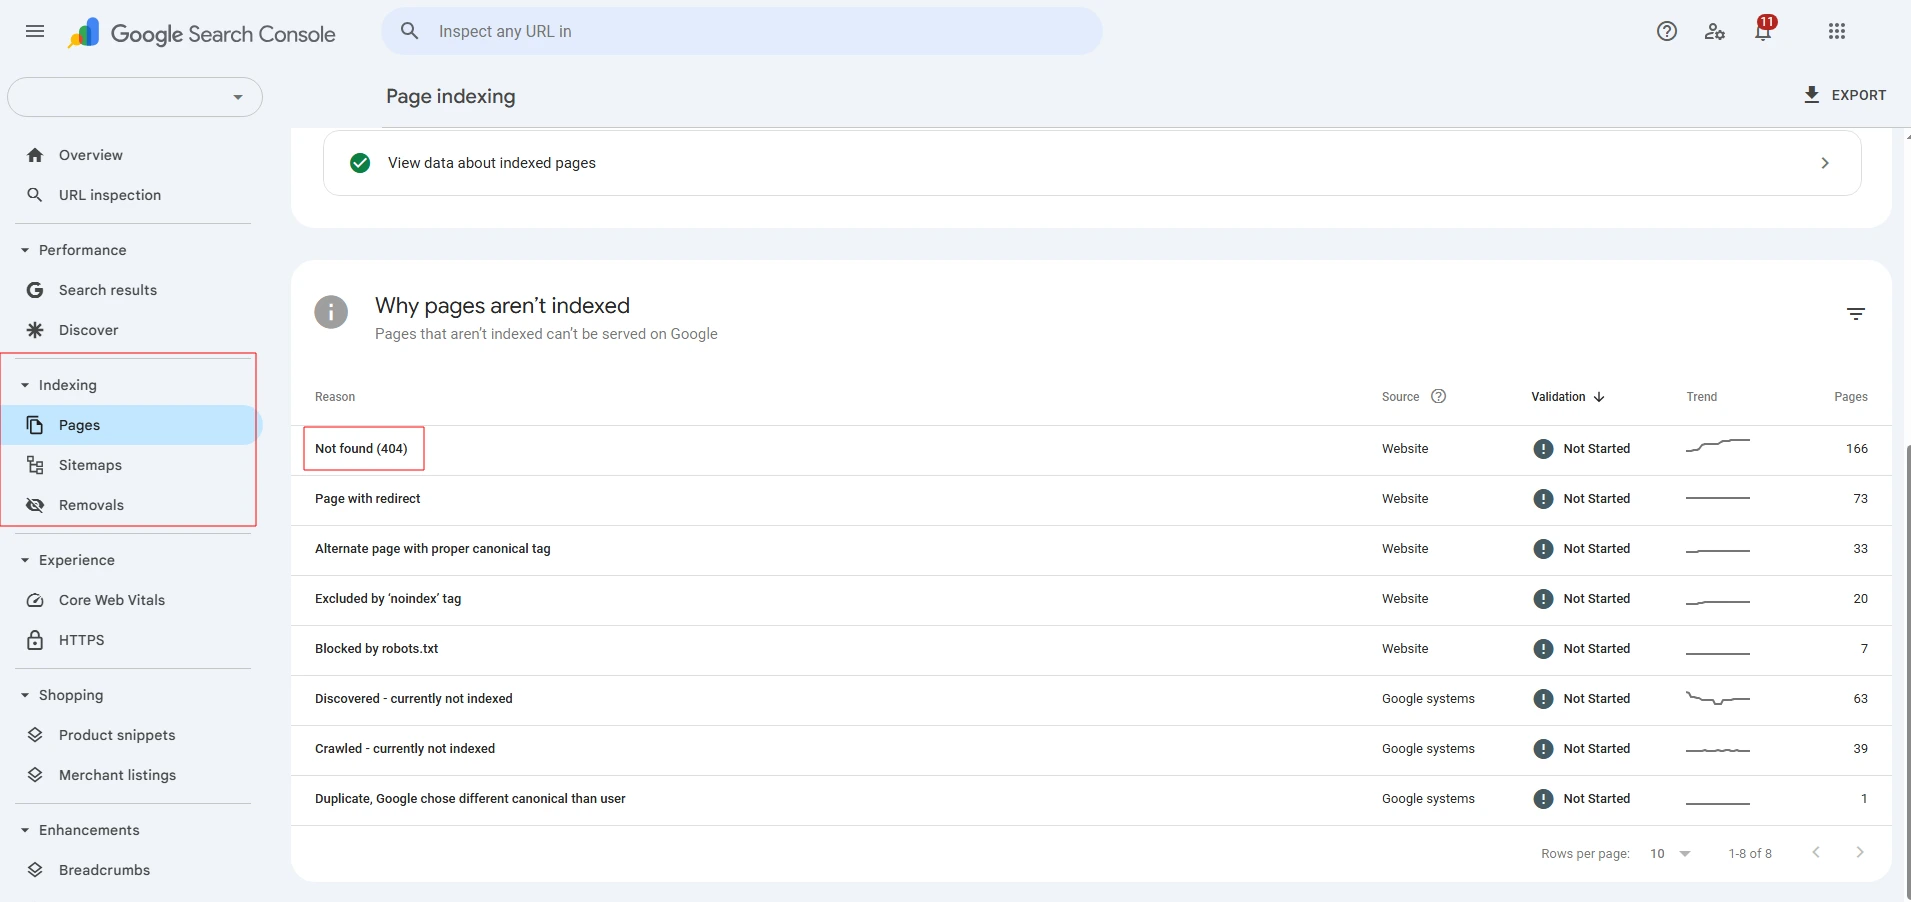
Task: Click the Reason column header
Action: (335, 397)
